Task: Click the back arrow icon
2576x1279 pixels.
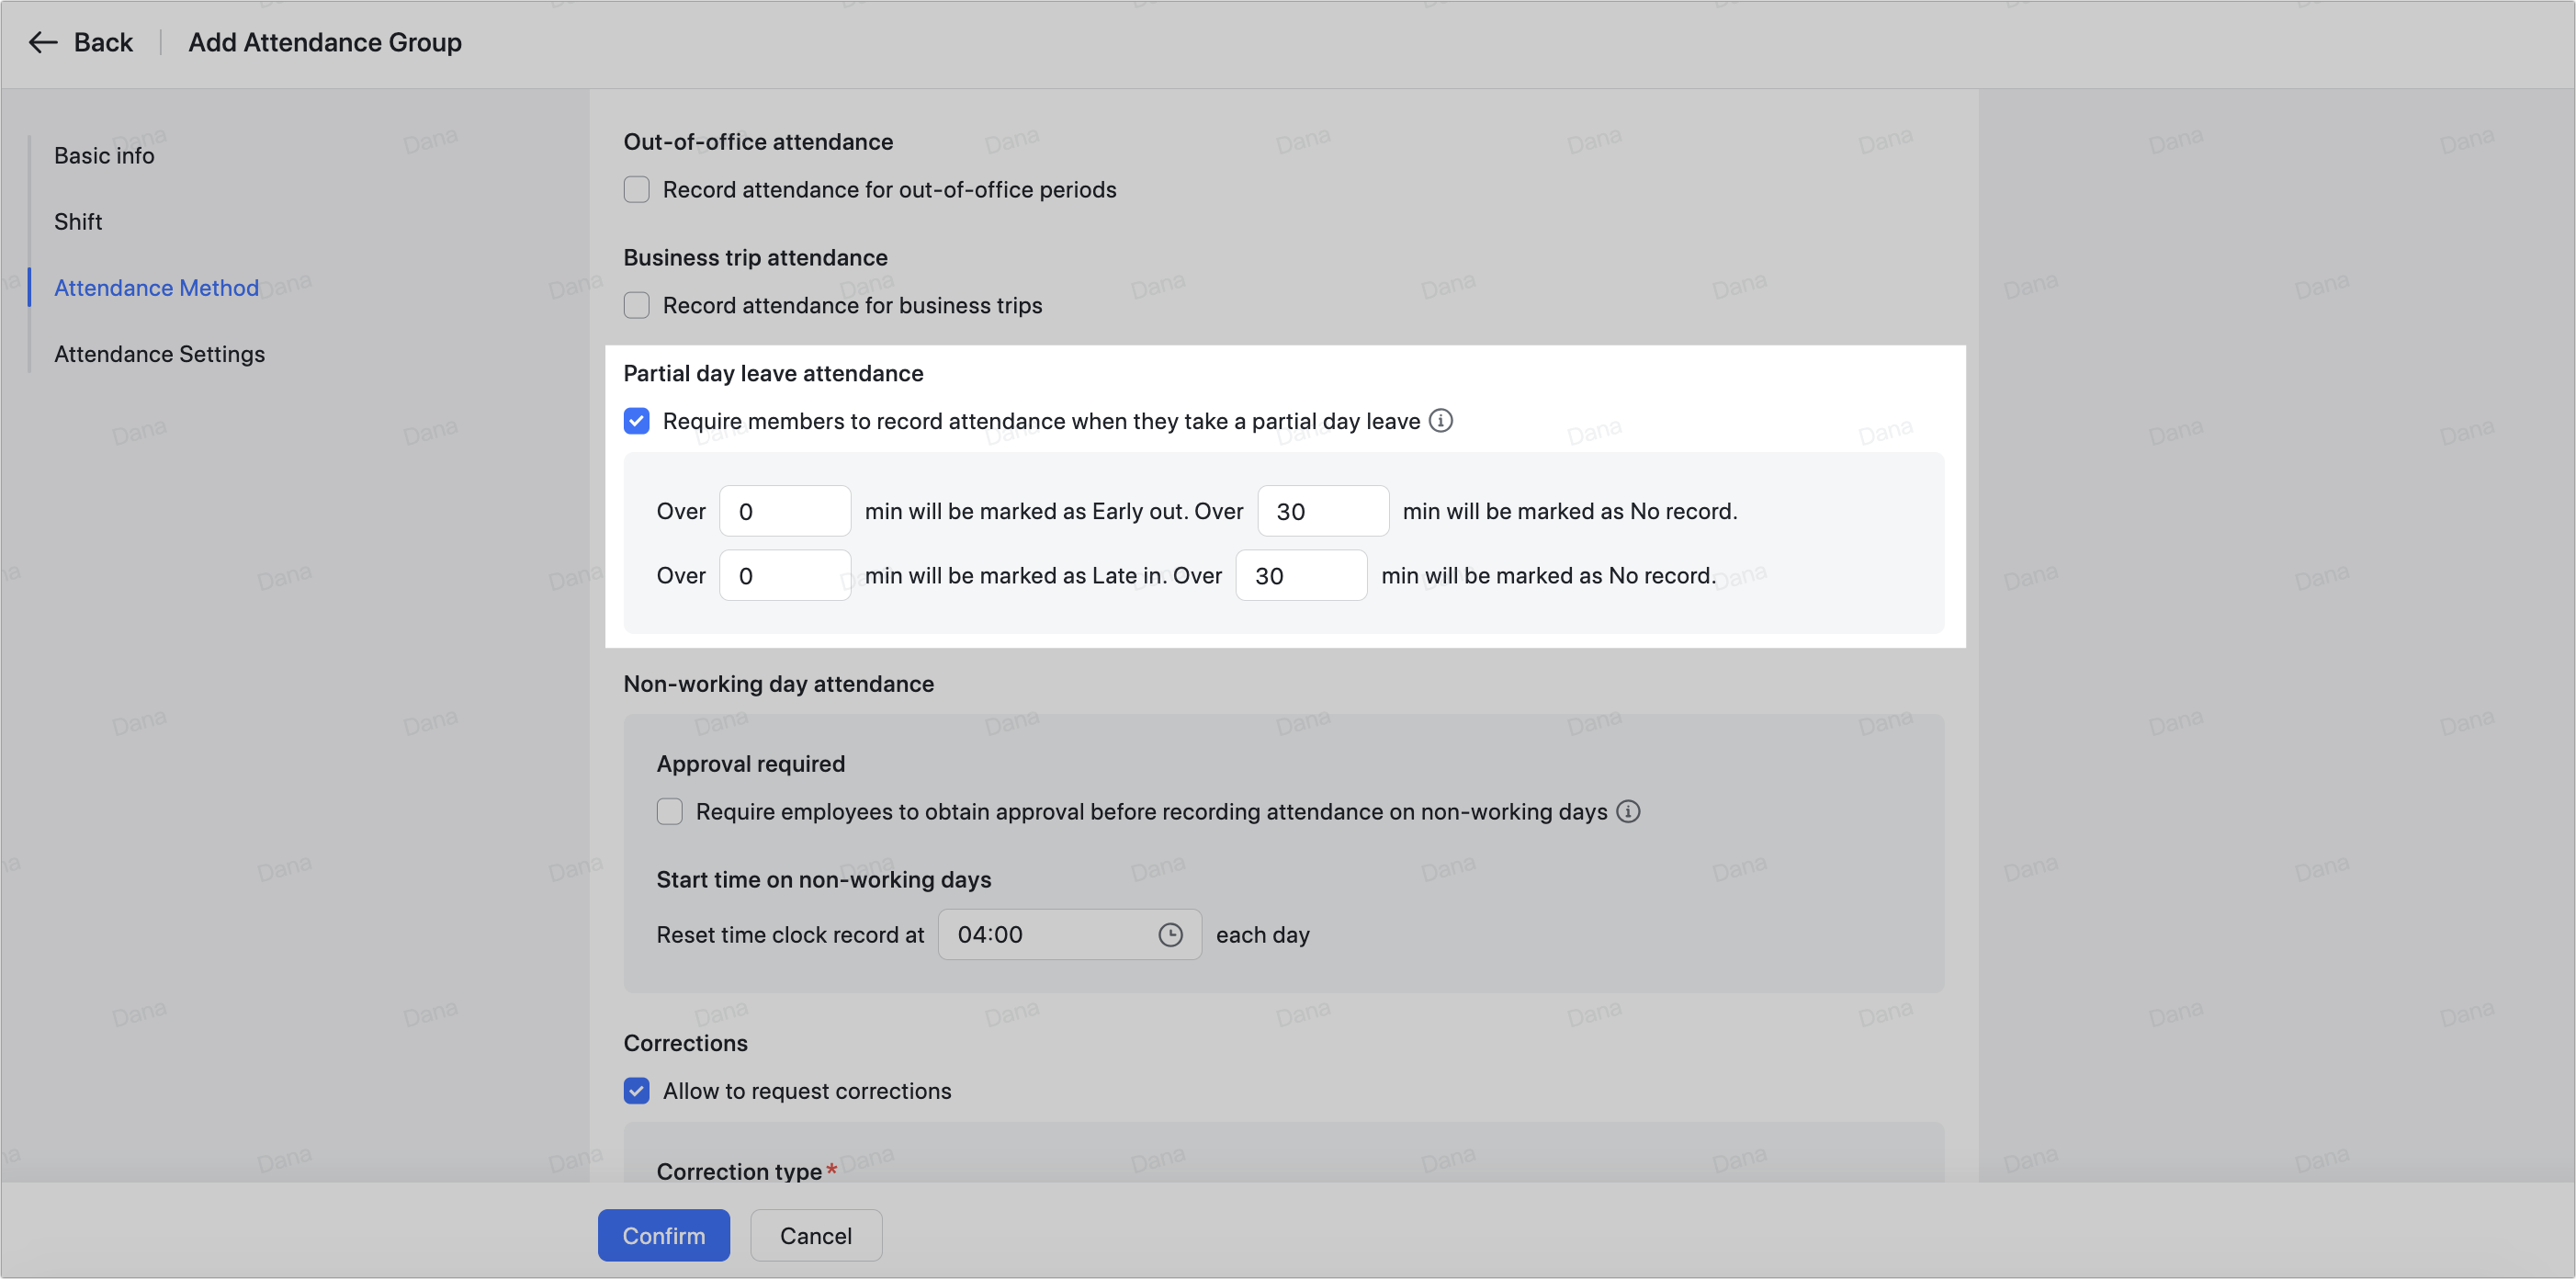Action: pos(42,42)
